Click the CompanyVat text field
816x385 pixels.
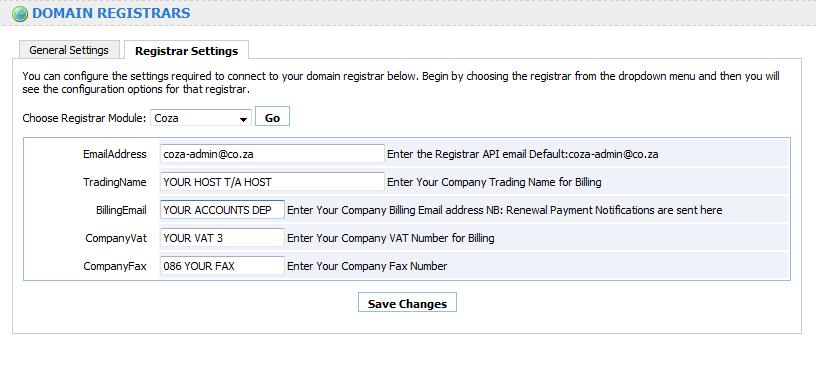point(222,238)
